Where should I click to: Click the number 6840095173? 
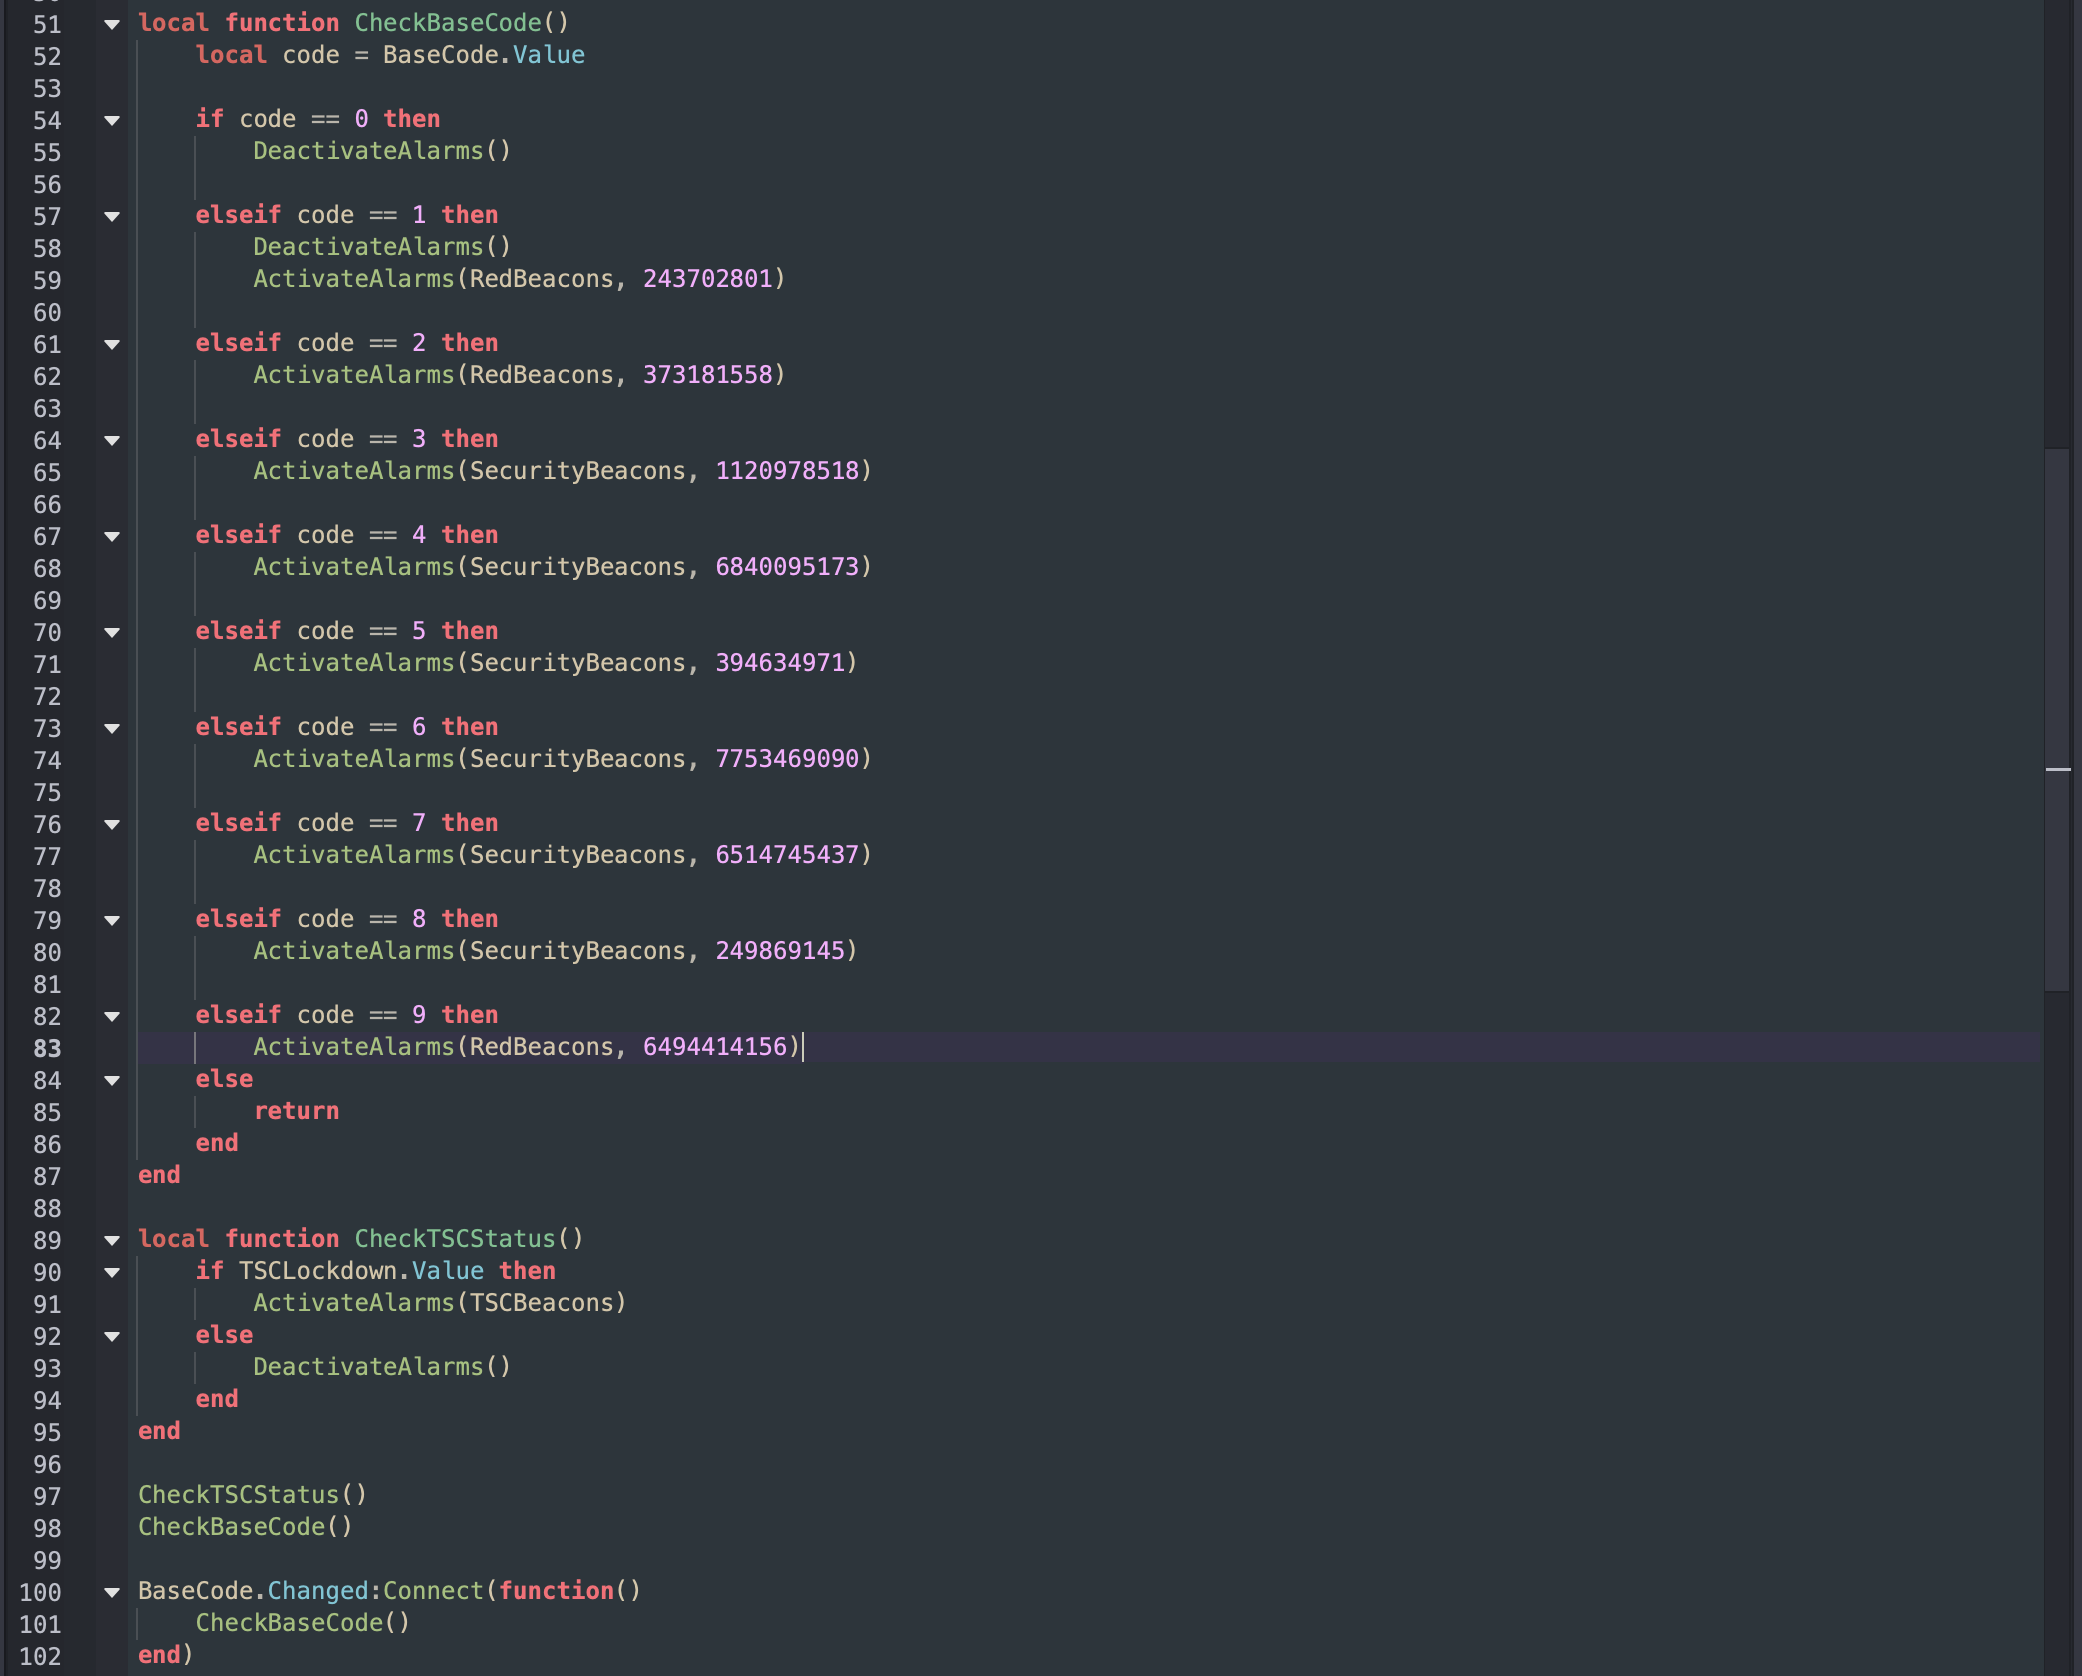(x=788, y=566)
